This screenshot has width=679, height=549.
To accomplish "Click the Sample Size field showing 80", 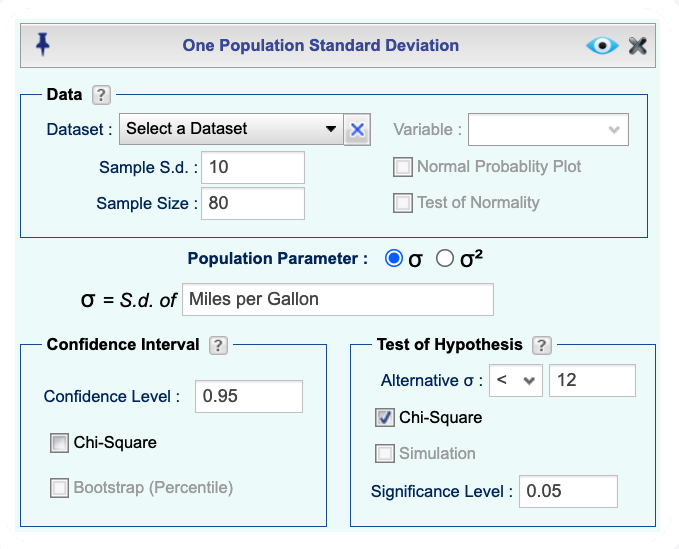I will (253, 203).
